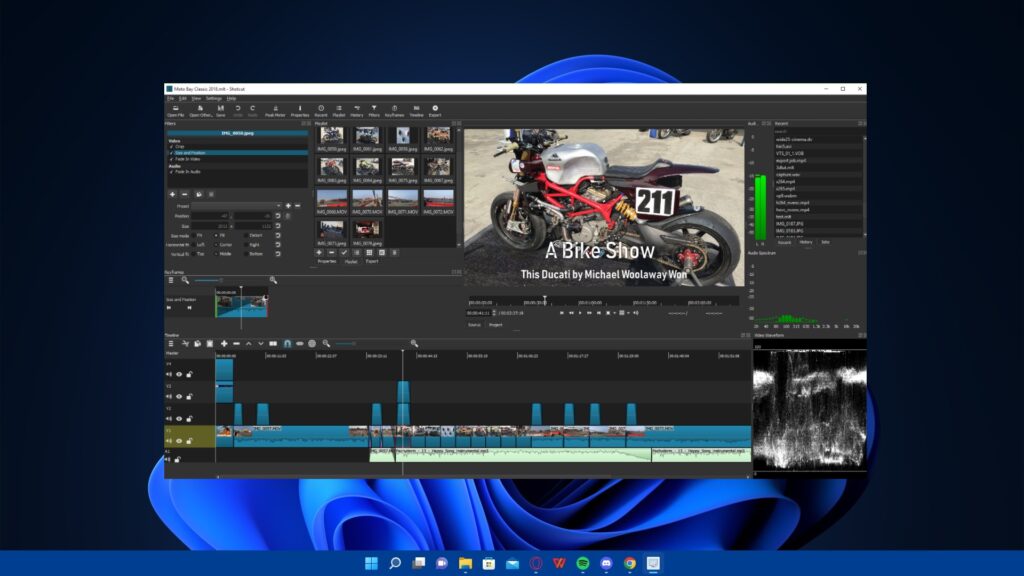Click the Redo toolbar icon

point(253,111)
